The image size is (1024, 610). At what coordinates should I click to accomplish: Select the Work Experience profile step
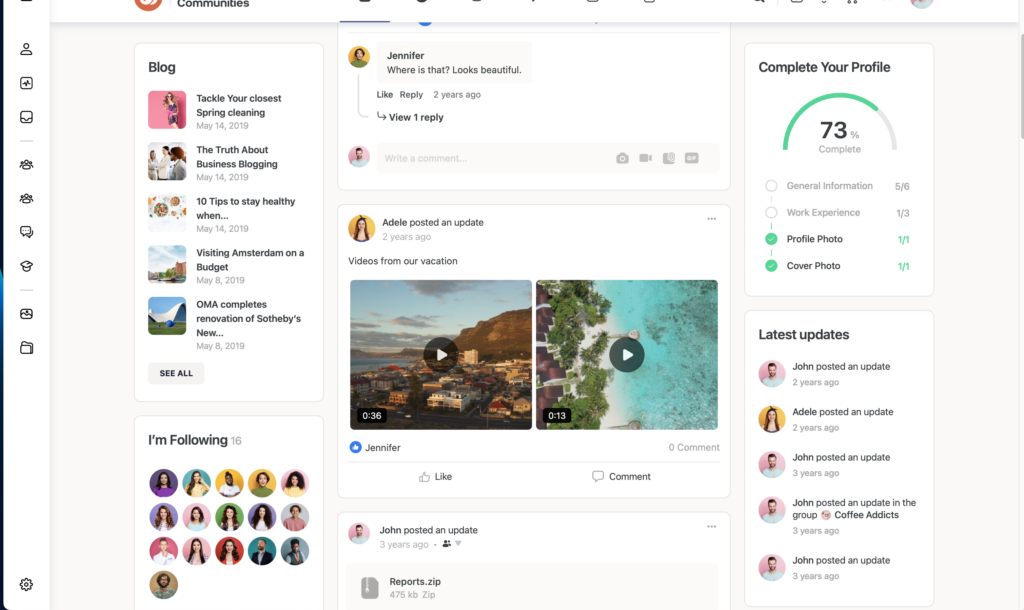822,213
